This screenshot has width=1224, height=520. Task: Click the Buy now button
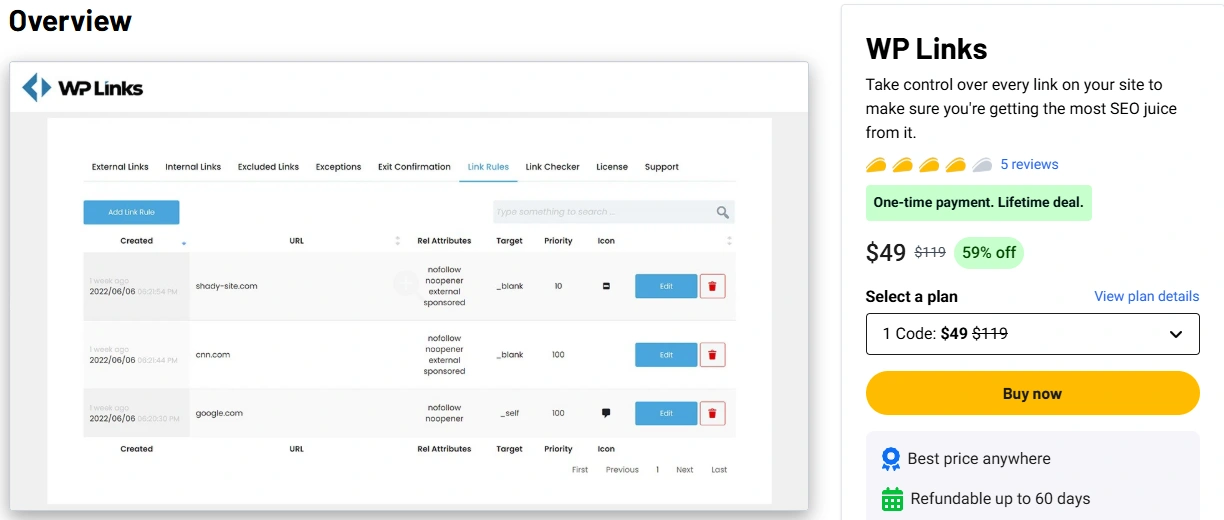[1032, 393]
